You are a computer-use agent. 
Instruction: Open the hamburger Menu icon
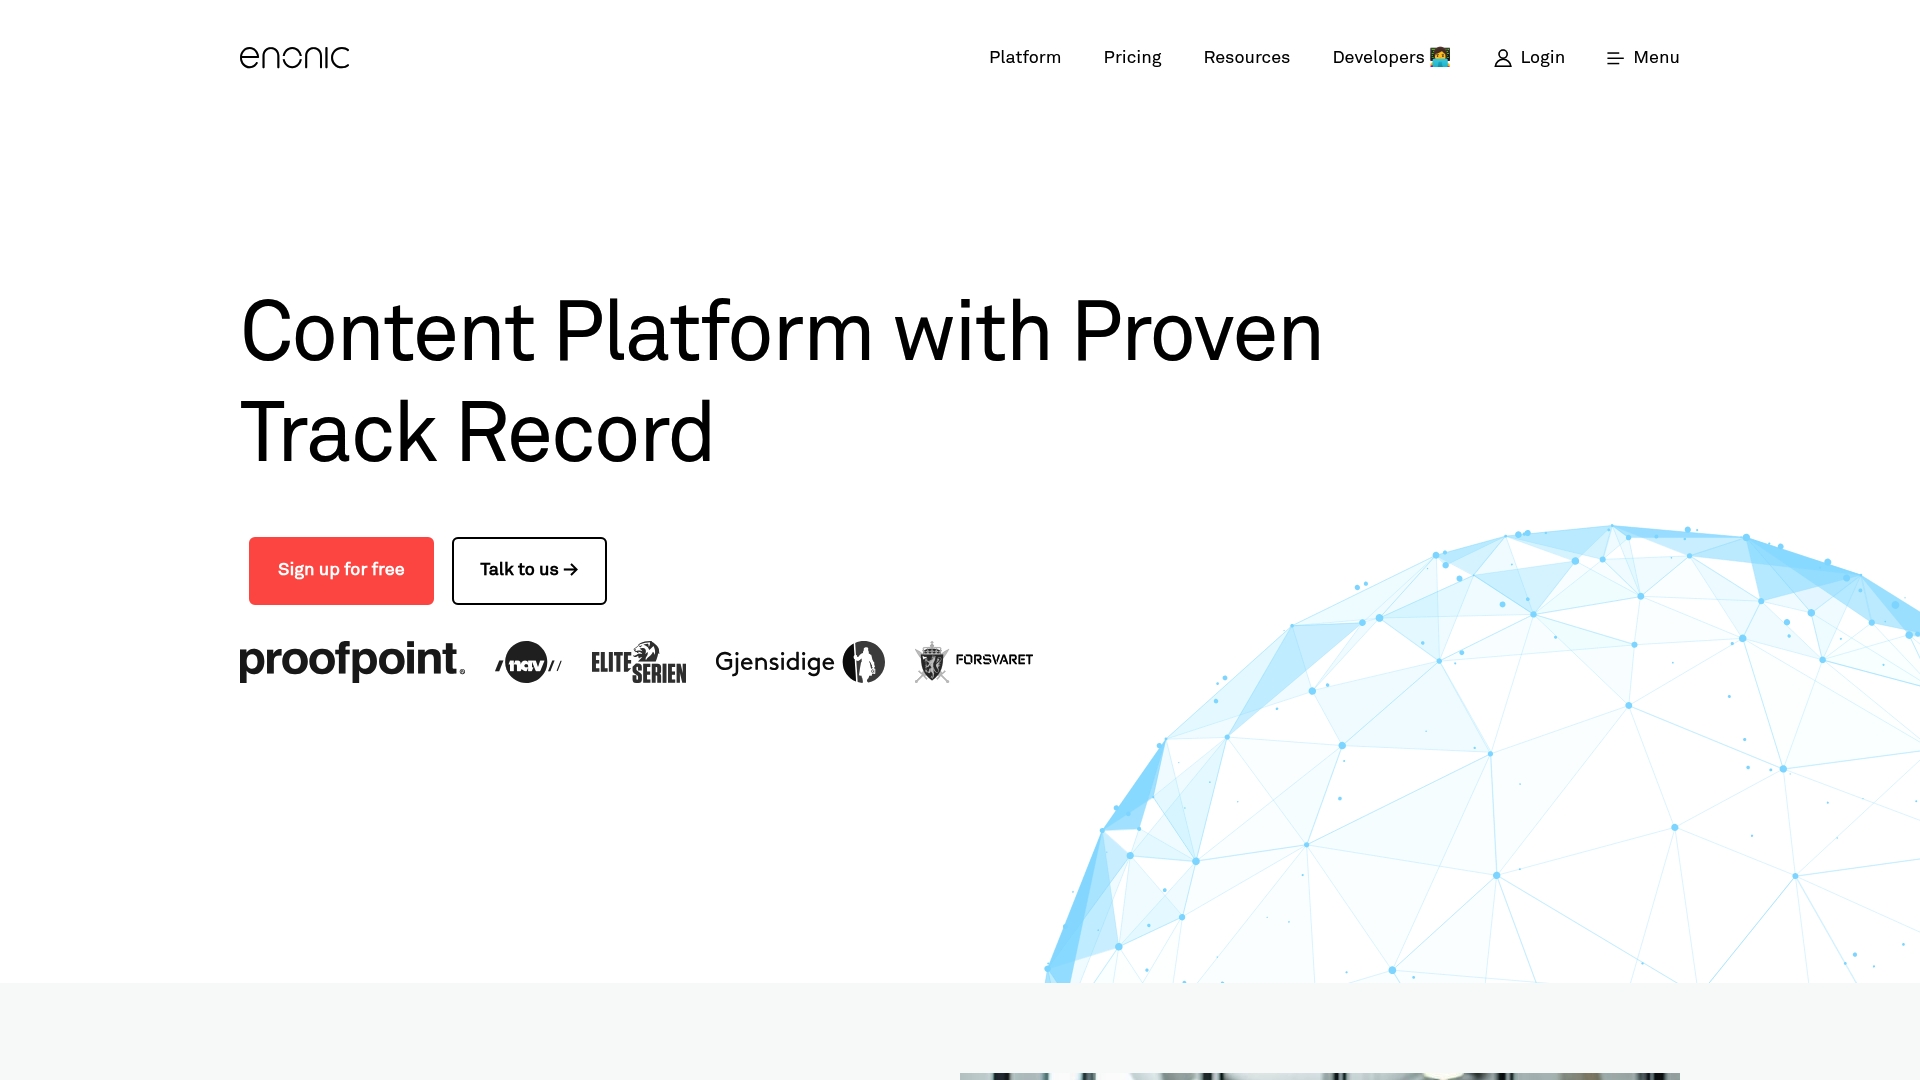pos(1614,58)
